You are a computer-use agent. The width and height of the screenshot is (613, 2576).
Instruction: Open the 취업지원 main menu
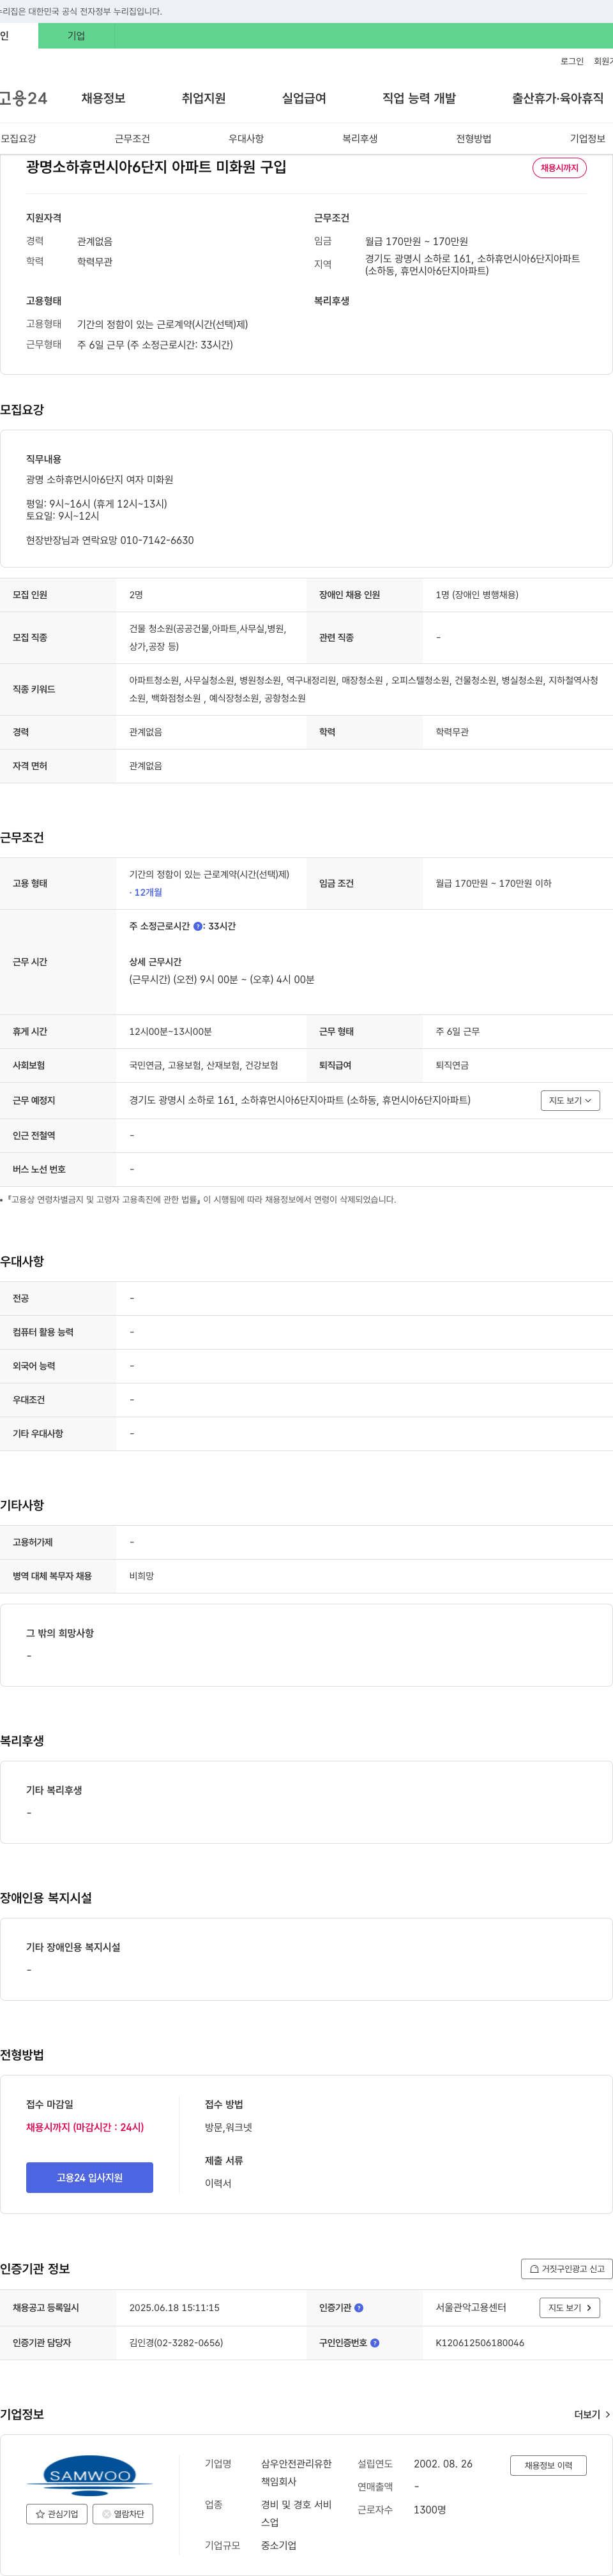click(x=203, y=98)
